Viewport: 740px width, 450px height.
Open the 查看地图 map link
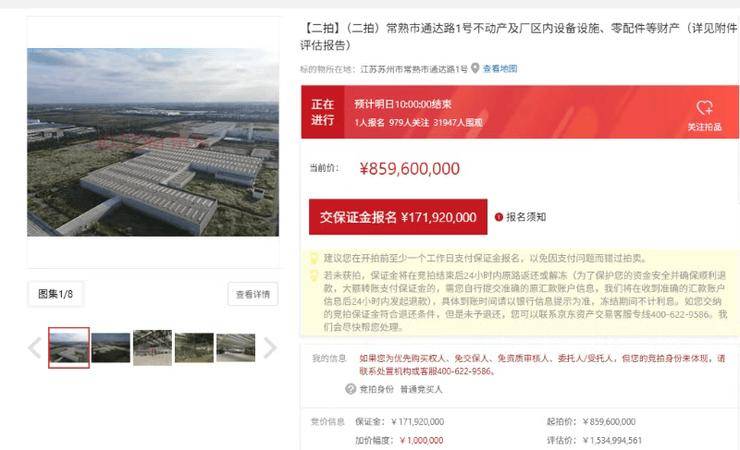[x=500, y=69]
